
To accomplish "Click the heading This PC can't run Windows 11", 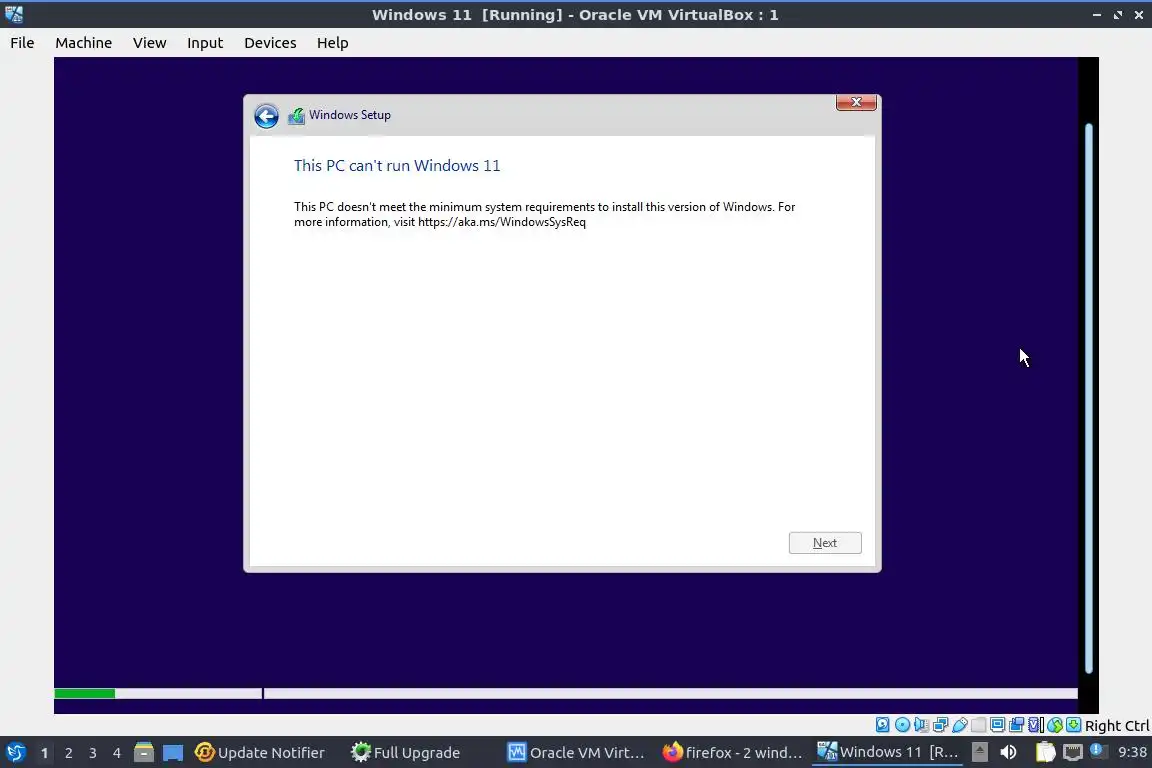I will pos(397,165).
